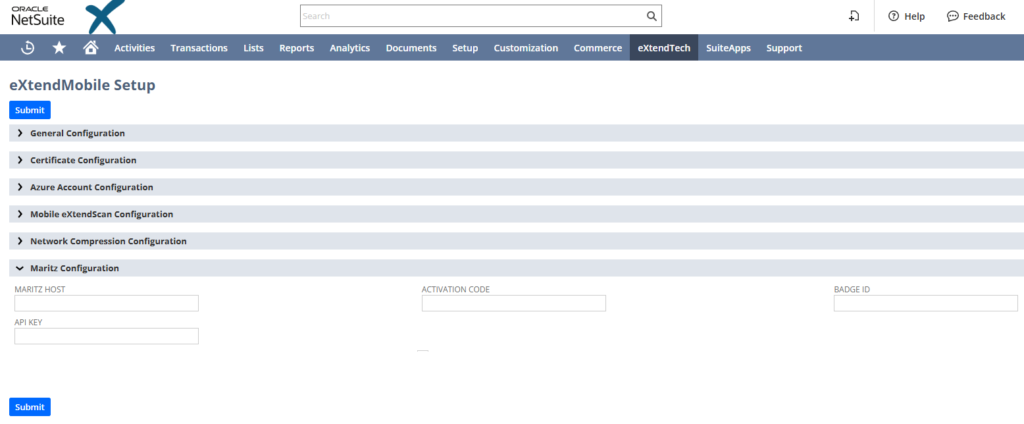Click the bottom Submit button
Screen dimensions: 1024x424
click(30, 407)
